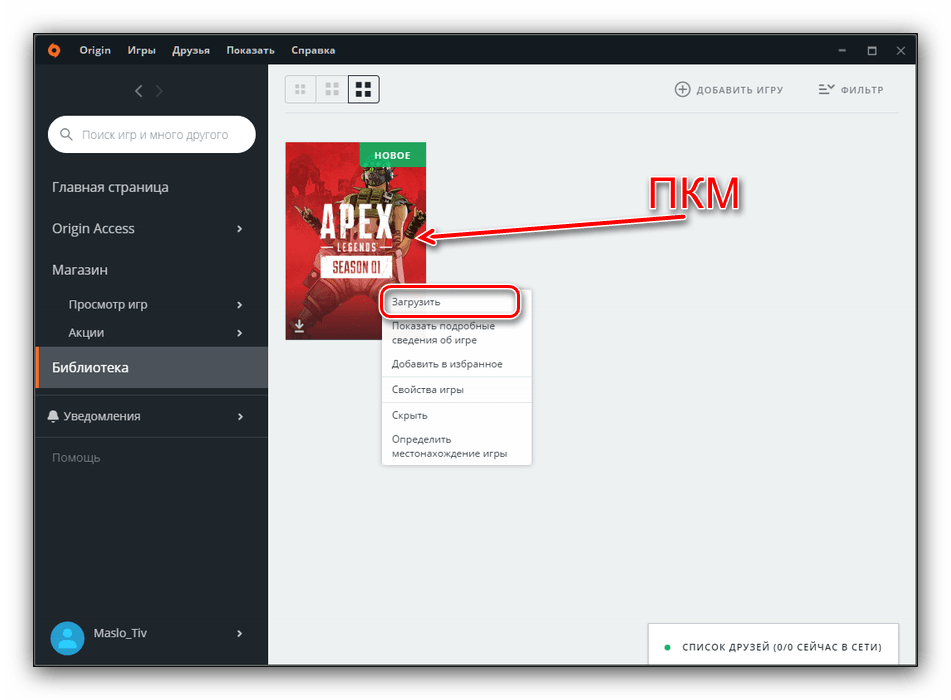Open the Игры menu in menu bar
951x700 pixels.
pos(141,50)
